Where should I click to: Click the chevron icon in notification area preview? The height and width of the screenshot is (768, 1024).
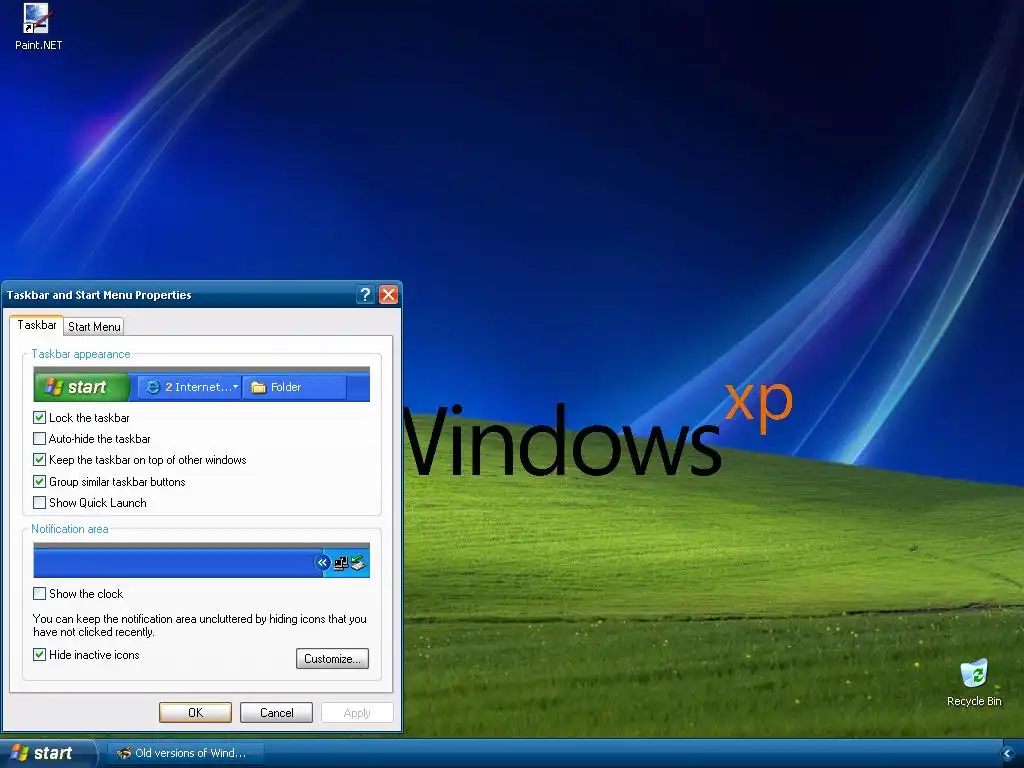coord(322,562)
